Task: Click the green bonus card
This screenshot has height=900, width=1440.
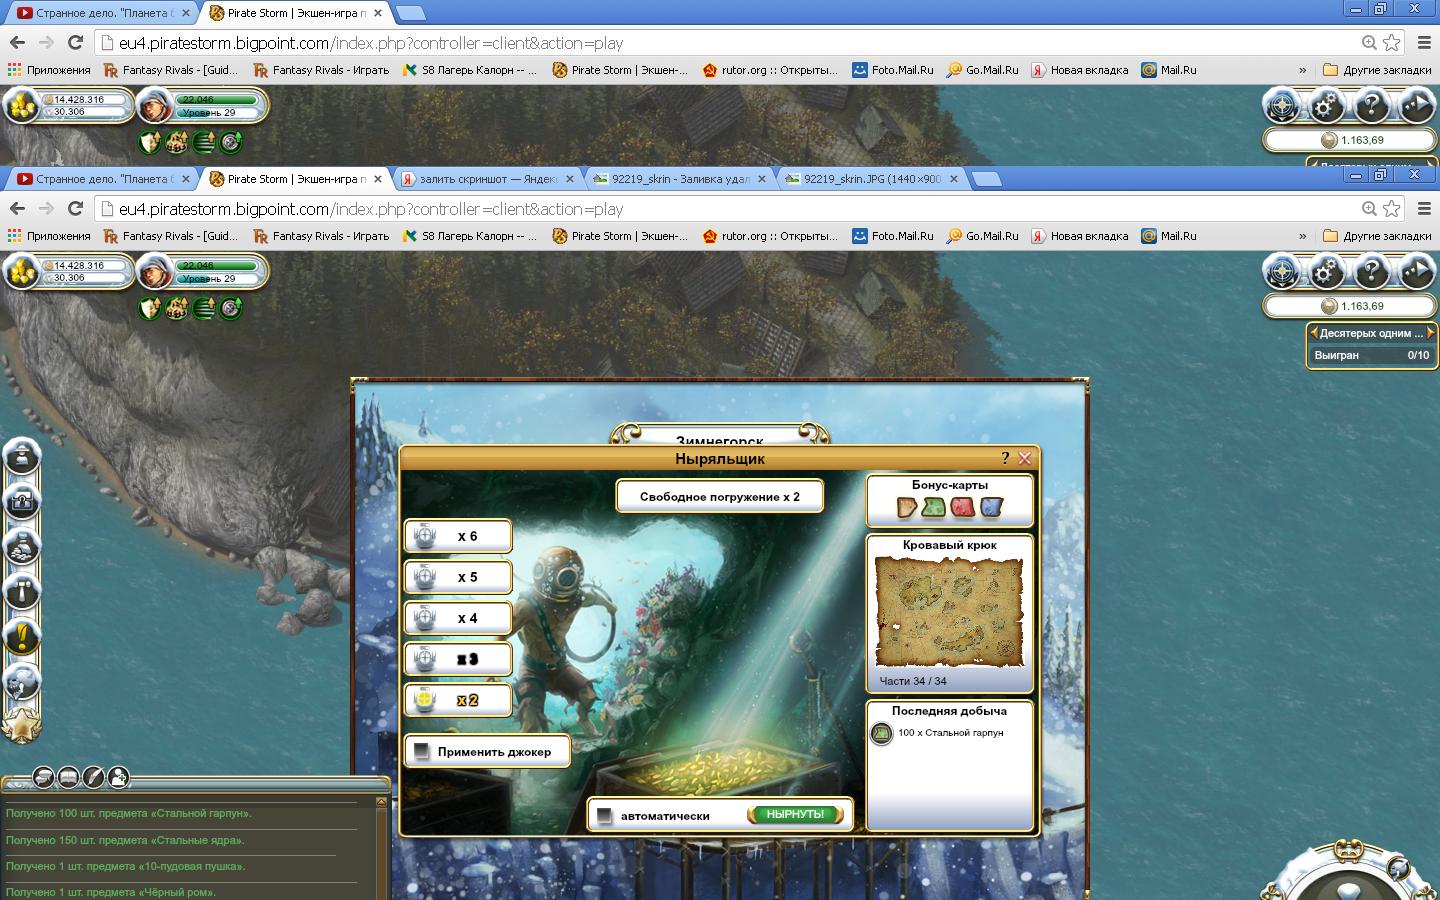Action: (934, 508)
